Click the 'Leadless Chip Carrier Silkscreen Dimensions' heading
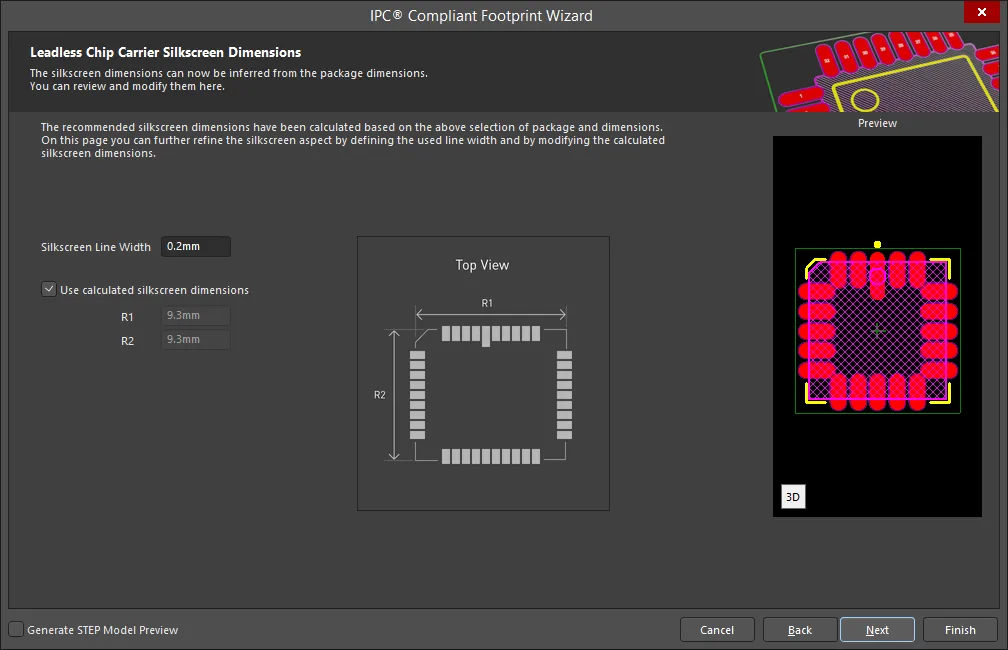Screen dimensions: 1008x650 point(165,53)
